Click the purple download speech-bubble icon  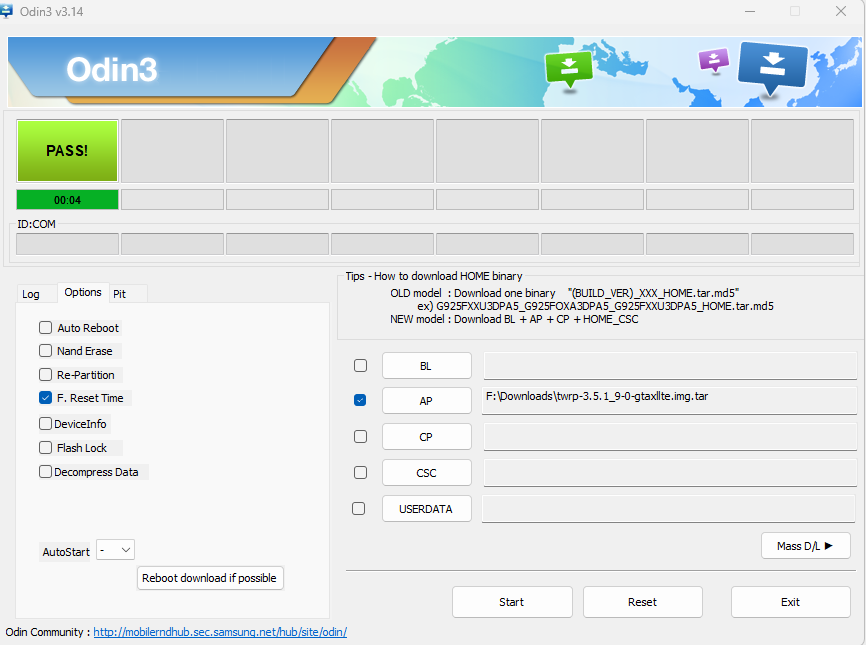click(713, 60)
